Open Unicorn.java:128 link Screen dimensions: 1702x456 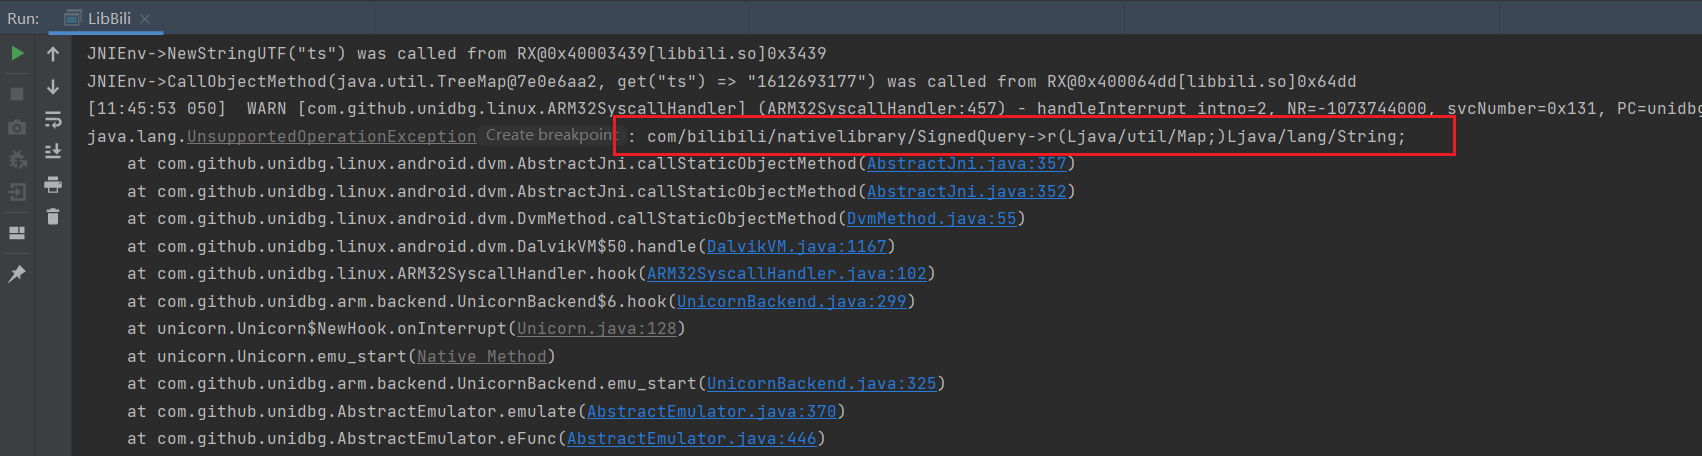pos(596,328)
